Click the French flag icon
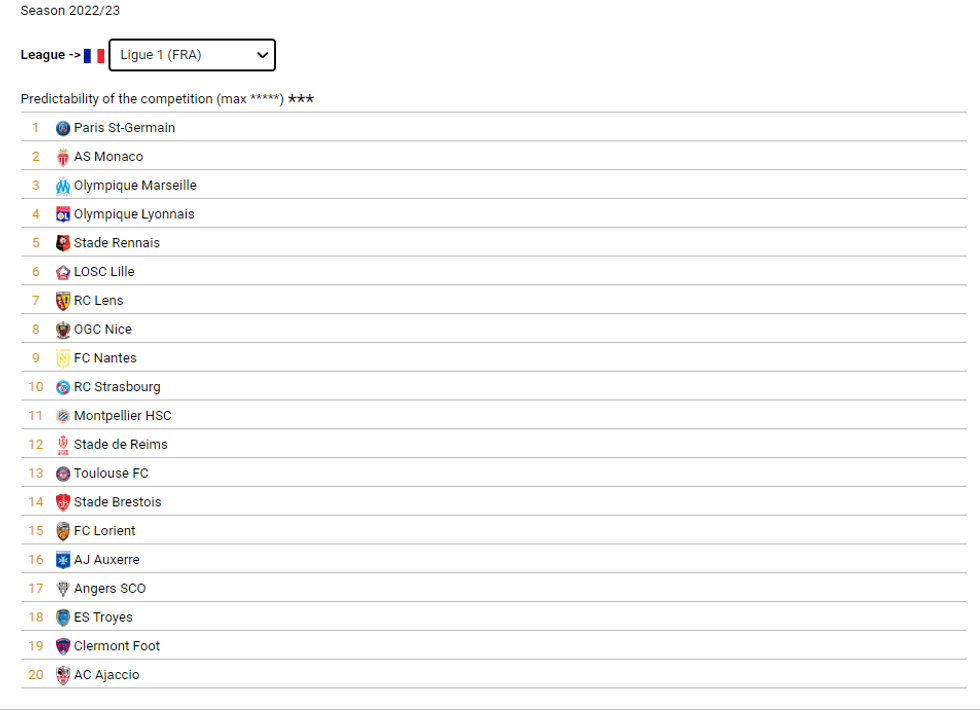This screenshot has height=711, width=980. tap(94, 56)
